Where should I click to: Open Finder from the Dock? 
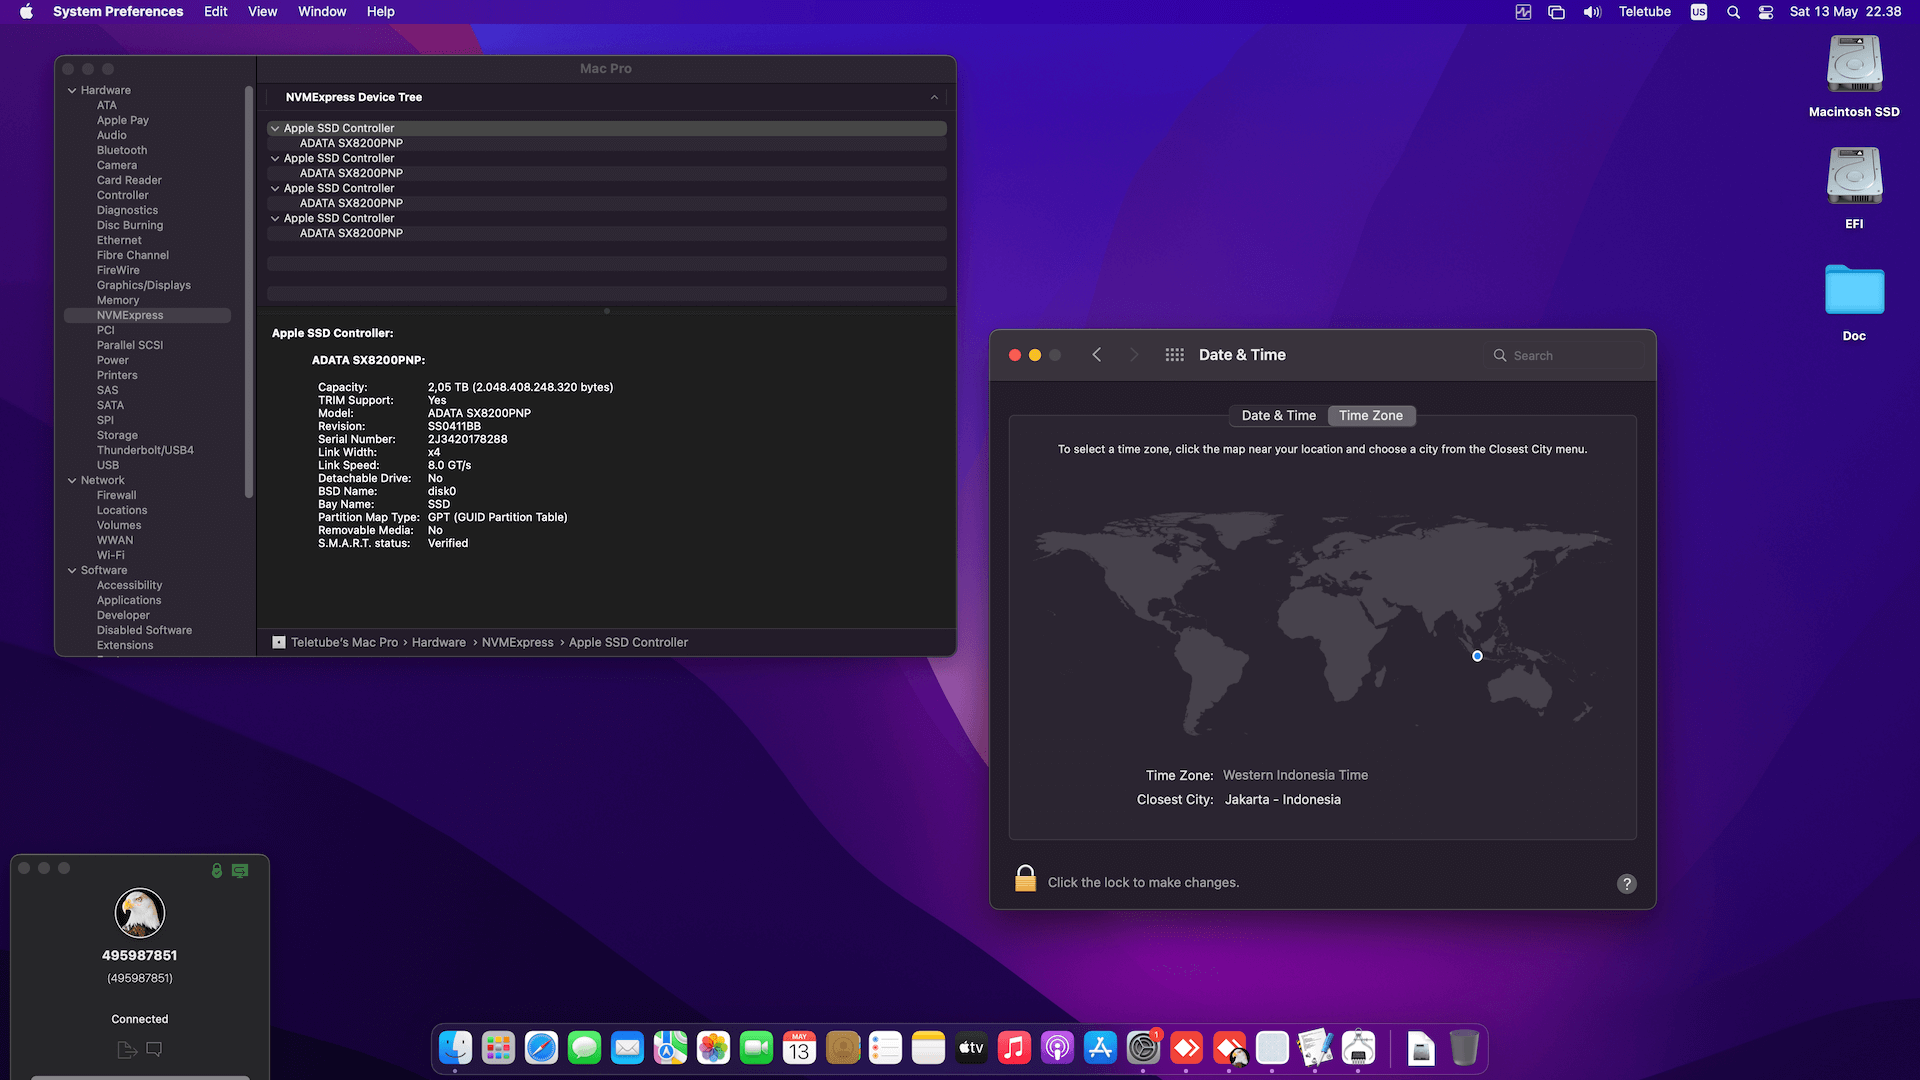coord(456,1048)
